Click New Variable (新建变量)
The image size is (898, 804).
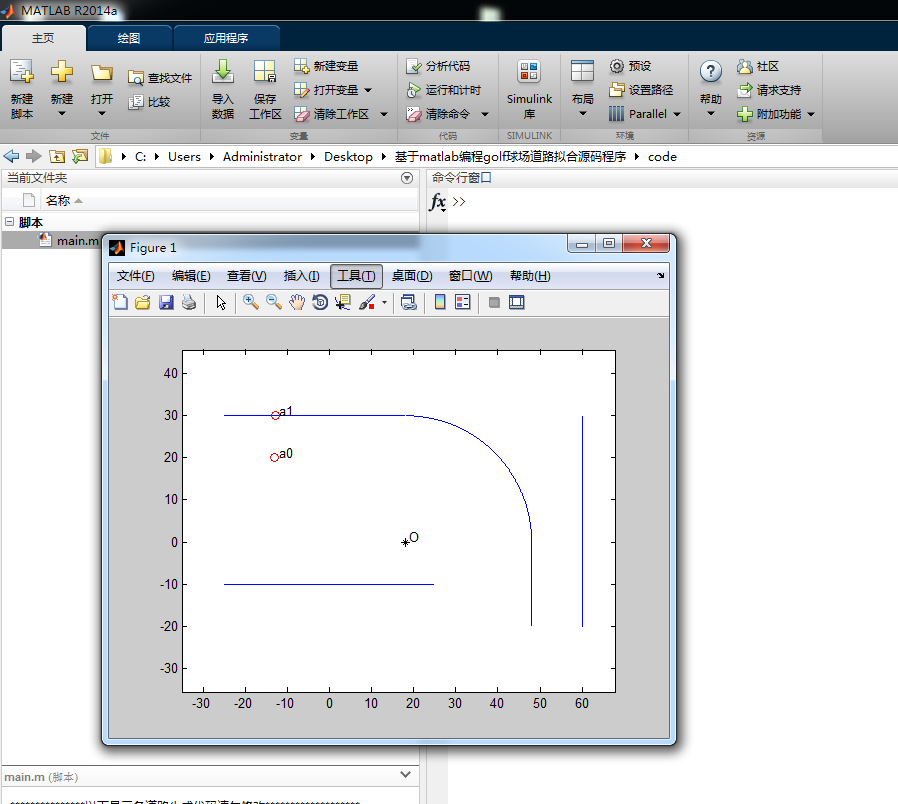pyautogui.click(x=326, y=66)
